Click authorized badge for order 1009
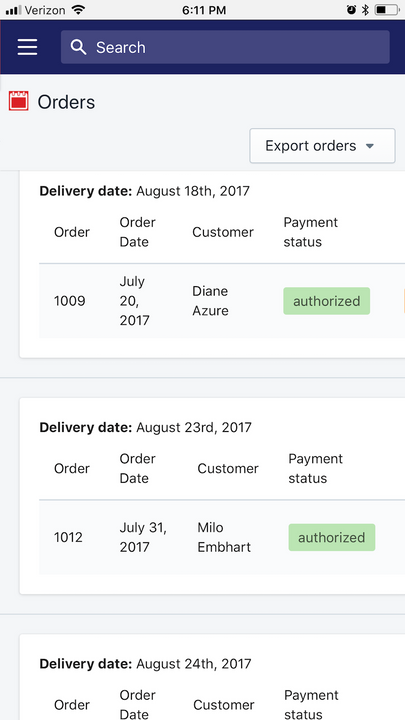 tap(326, 301)
